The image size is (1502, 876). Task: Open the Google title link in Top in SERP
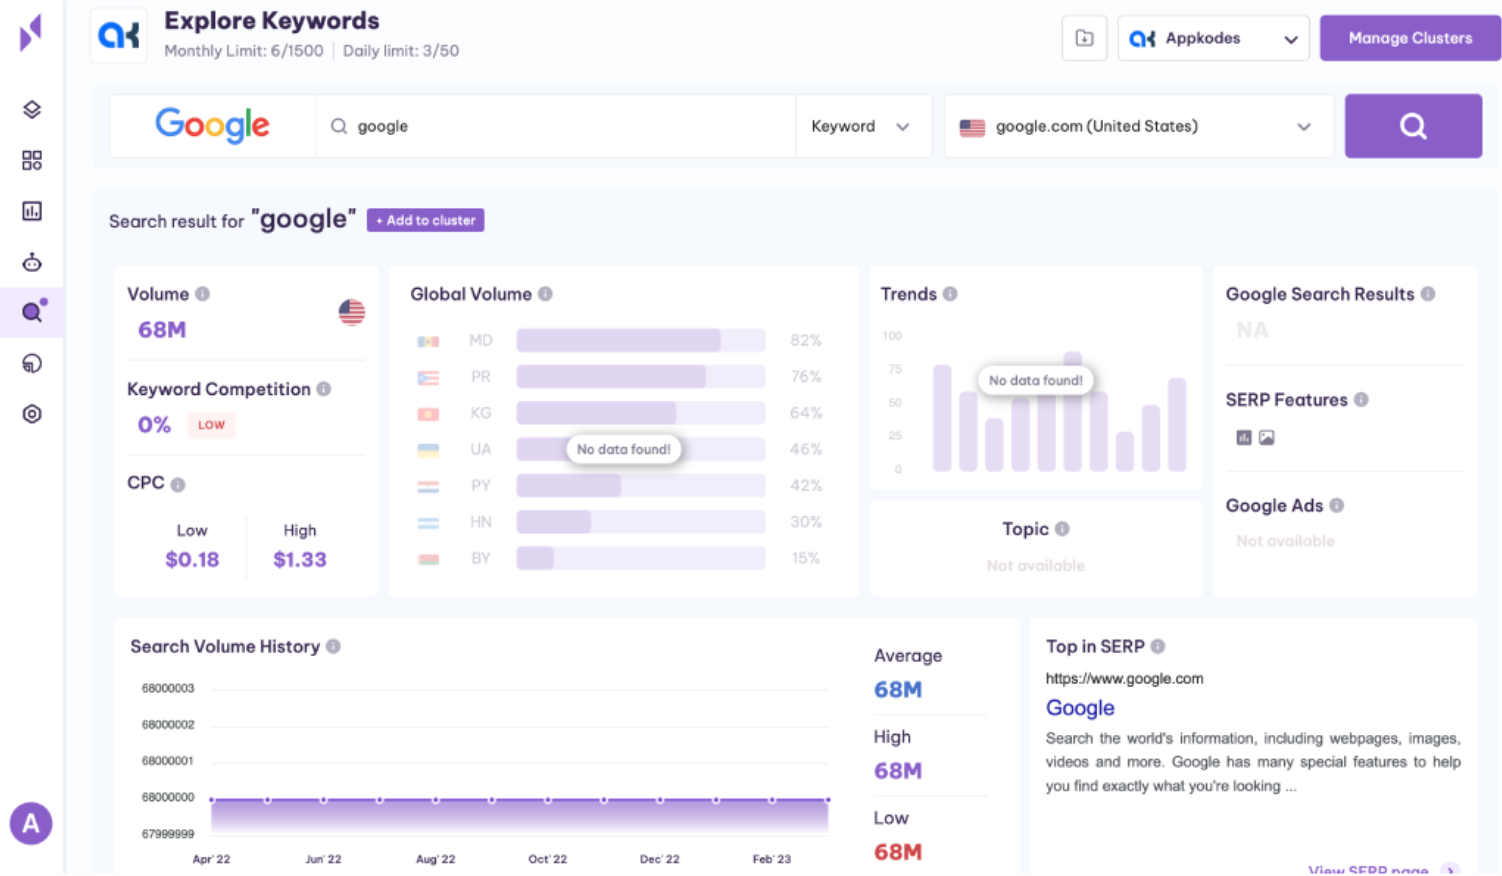click(x=1080, y=708)
